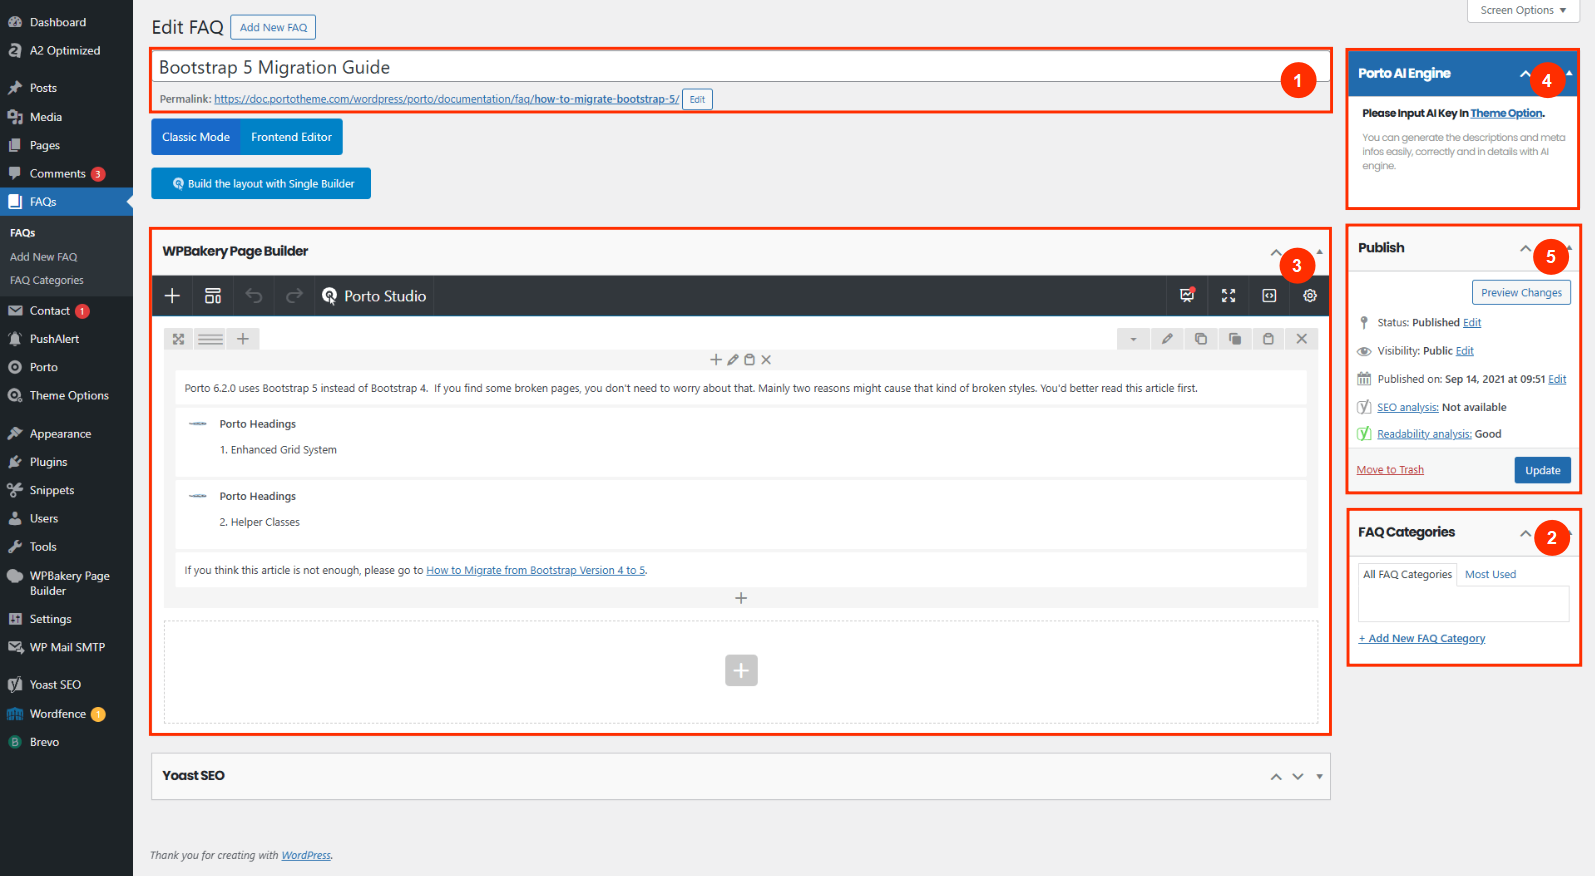The image size is (1595, 876).
Task: Open the Theme Option link in Porto AI Engine
Action: click(x=1507, y=113)
